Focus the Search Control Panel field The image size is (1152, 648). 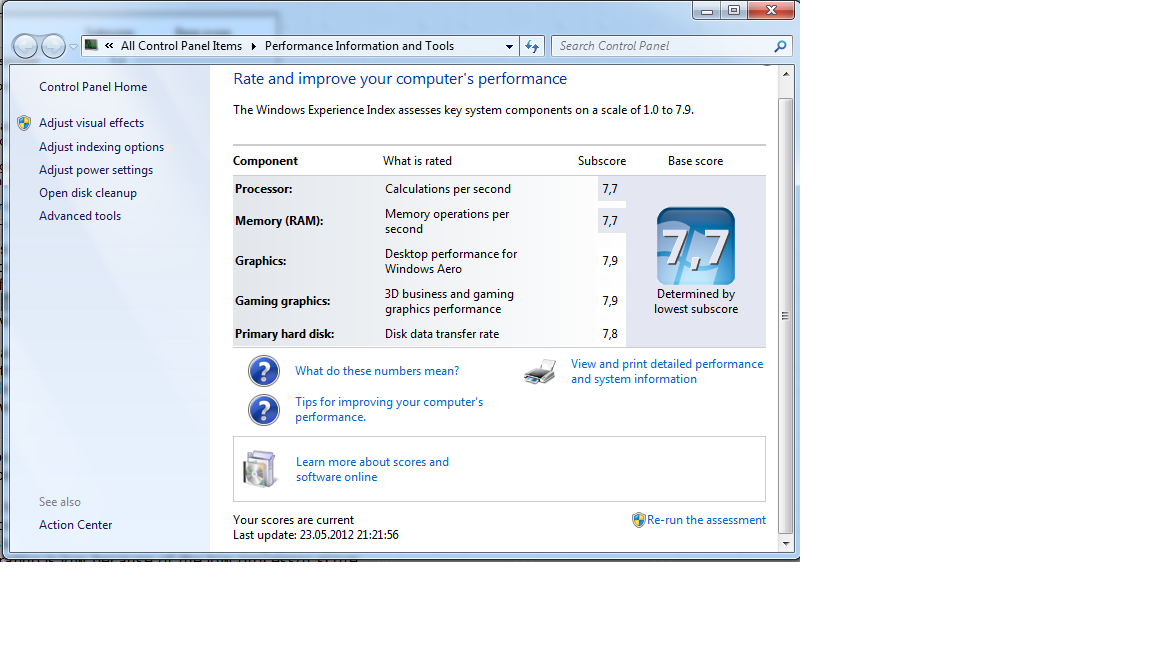pyautogui.click(x=664, y=46)
